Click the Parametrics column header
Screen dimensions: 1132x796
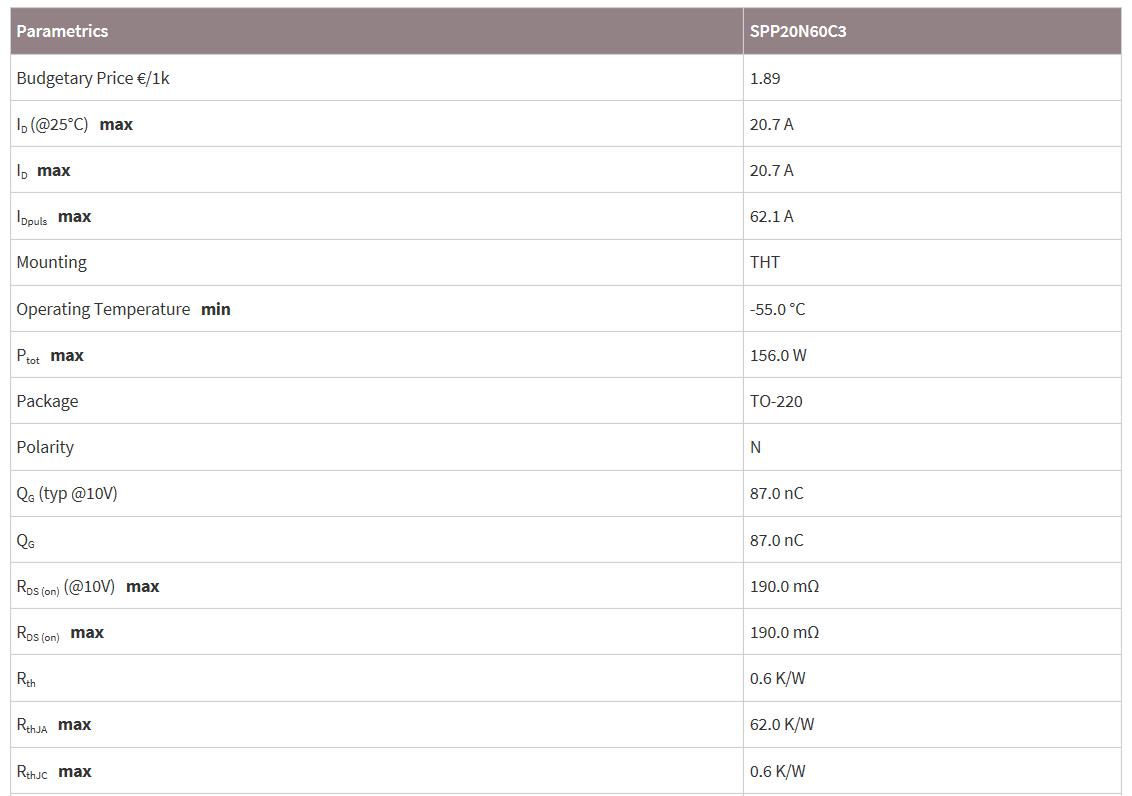pos(62,31)
